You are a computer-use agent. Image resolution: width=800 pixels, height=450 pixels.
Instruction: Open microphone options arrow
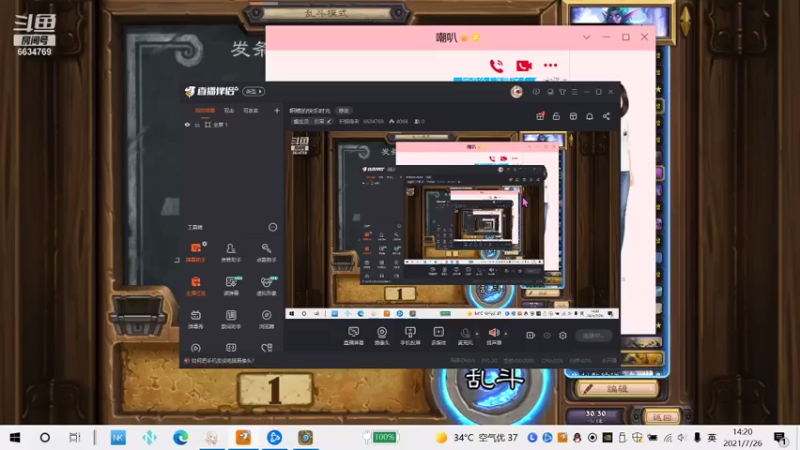coord(477,334)
